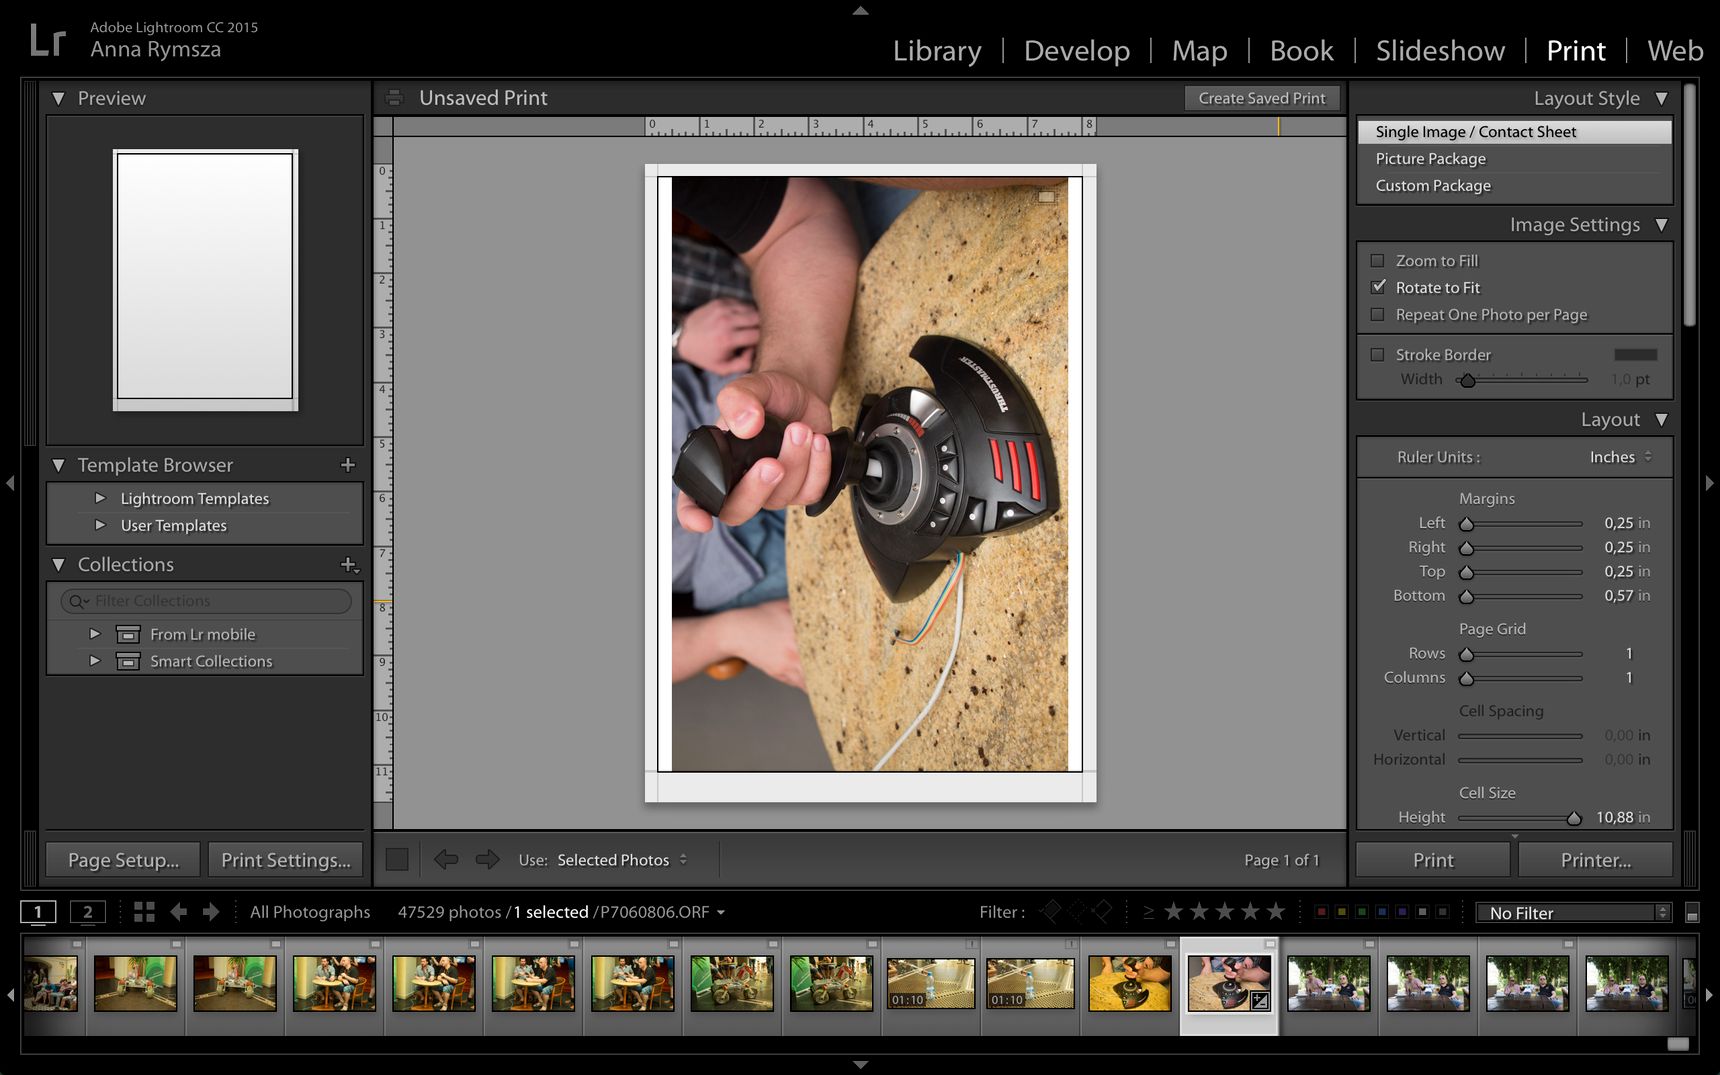Expand User Templates folder

pos(100,524)
